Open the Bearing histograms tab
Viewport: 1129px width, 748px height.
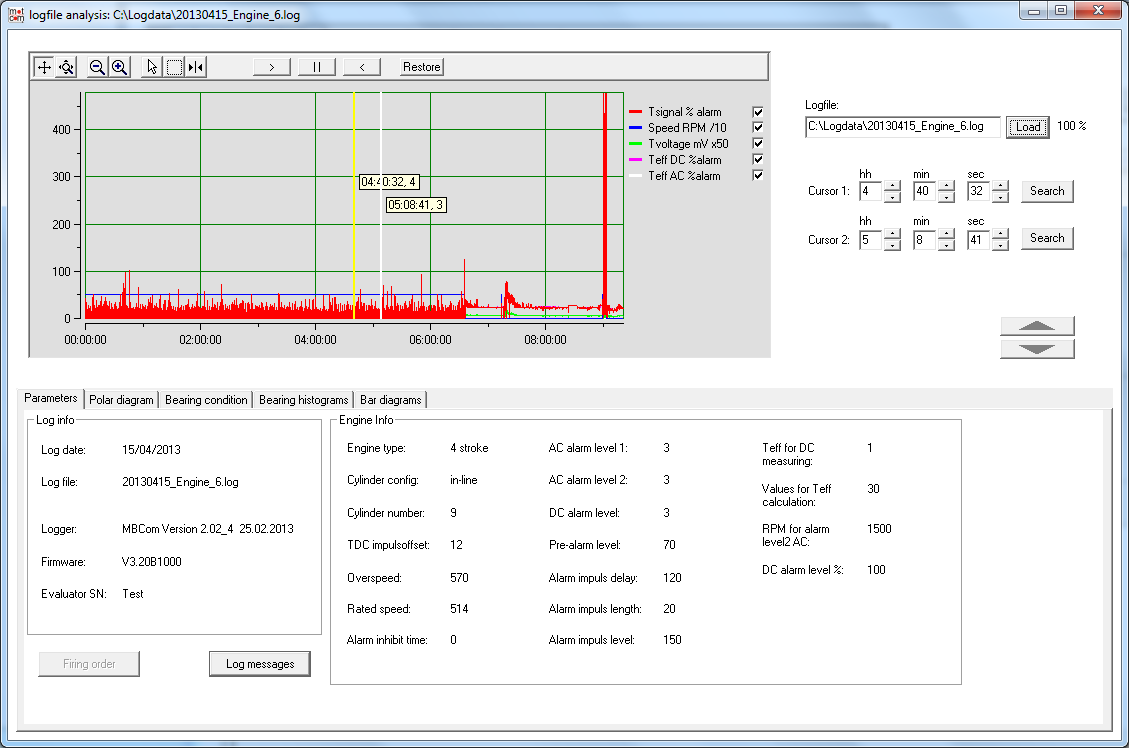pyautogui.click(x=303, y=400)
